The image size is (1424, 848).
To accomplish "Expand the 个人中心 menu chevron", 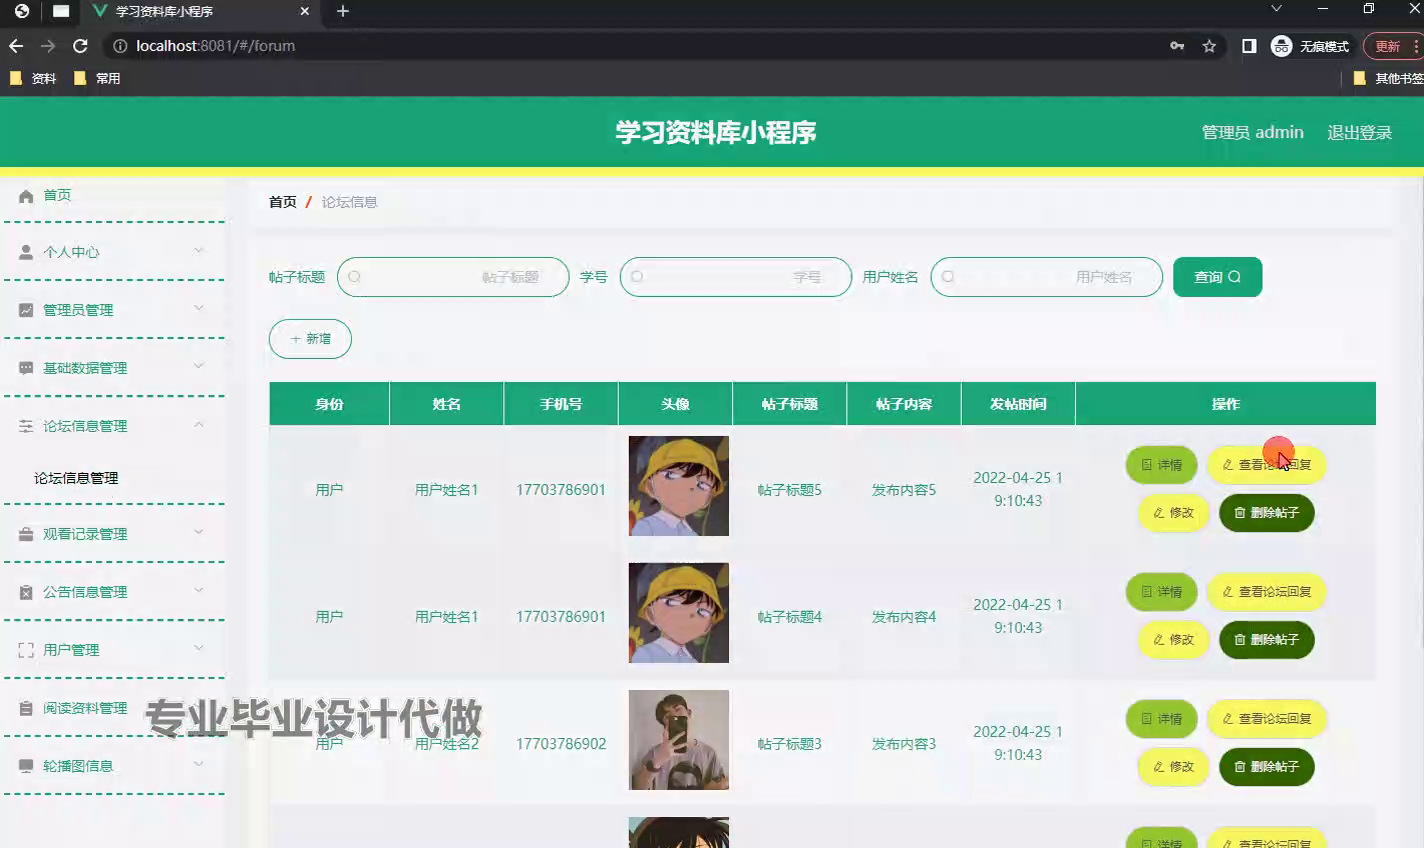I will click(198, 251).
